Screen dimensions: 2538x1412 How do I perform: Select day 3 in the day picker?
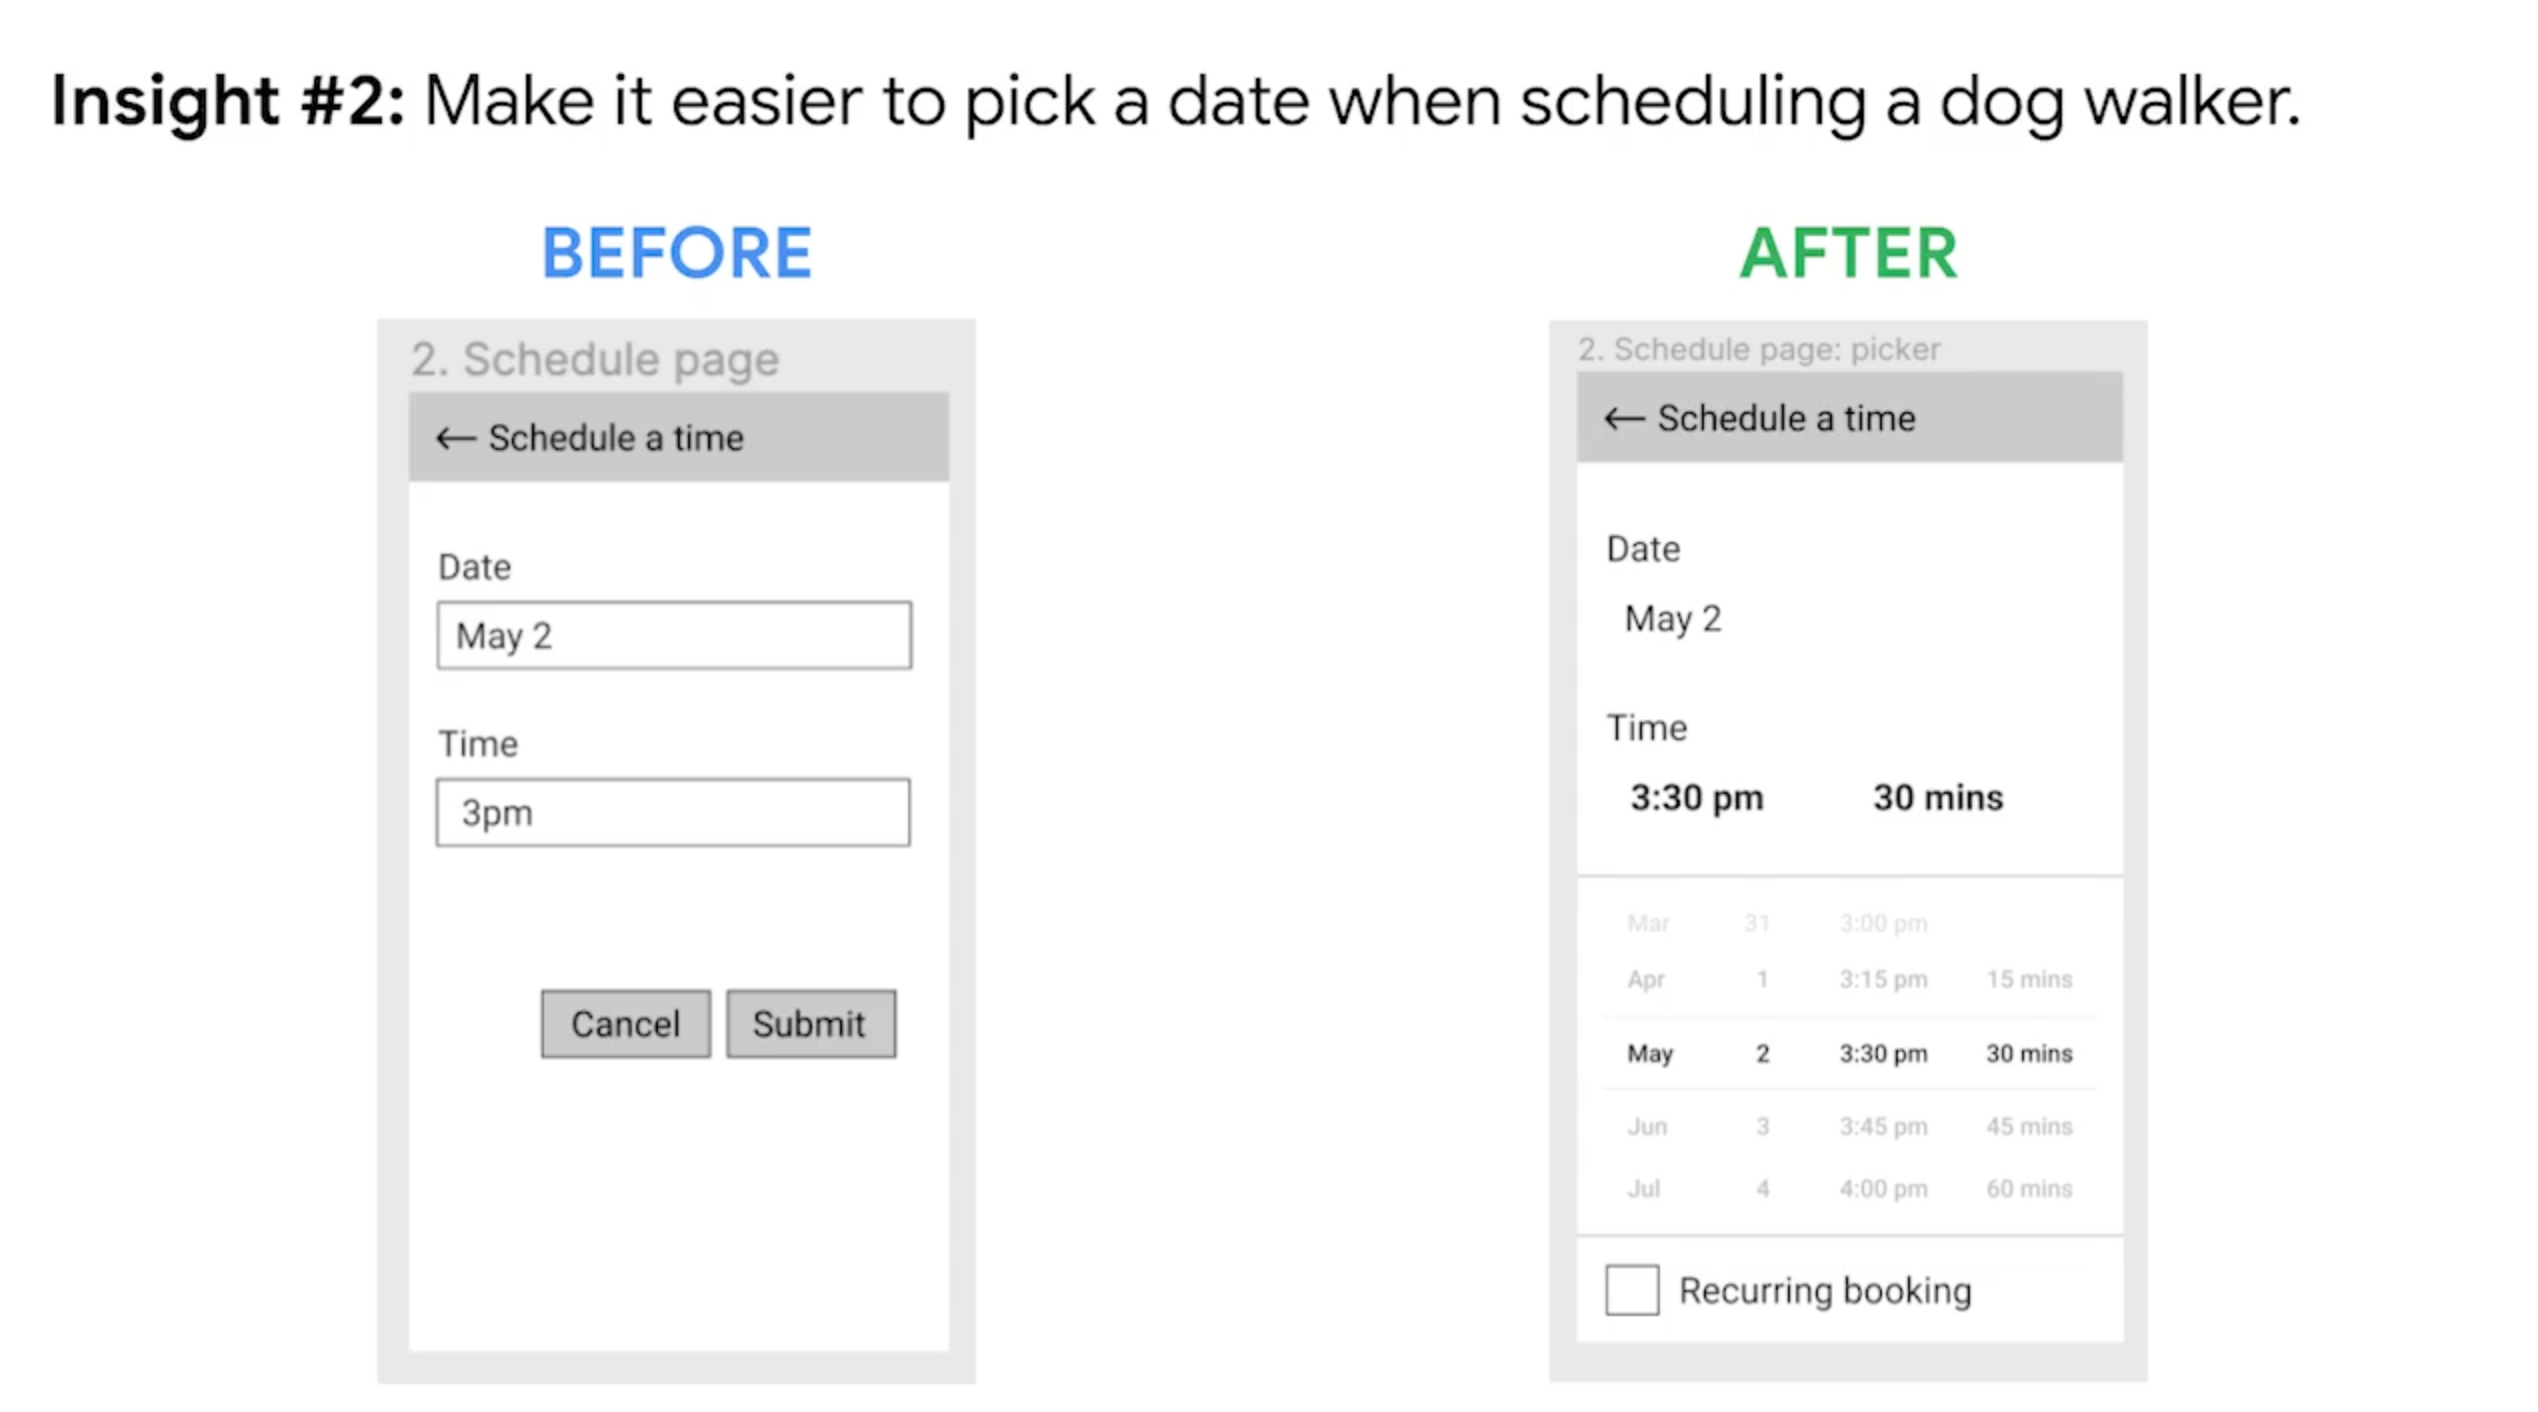[1762, 1126]
